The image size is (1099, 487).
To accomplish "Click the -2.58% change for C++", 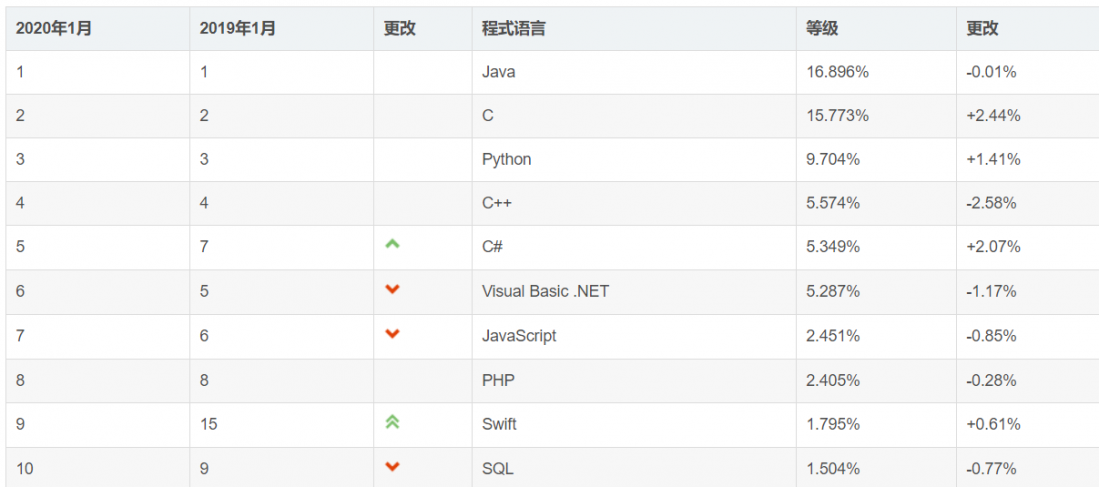I will tap(991, 203).
